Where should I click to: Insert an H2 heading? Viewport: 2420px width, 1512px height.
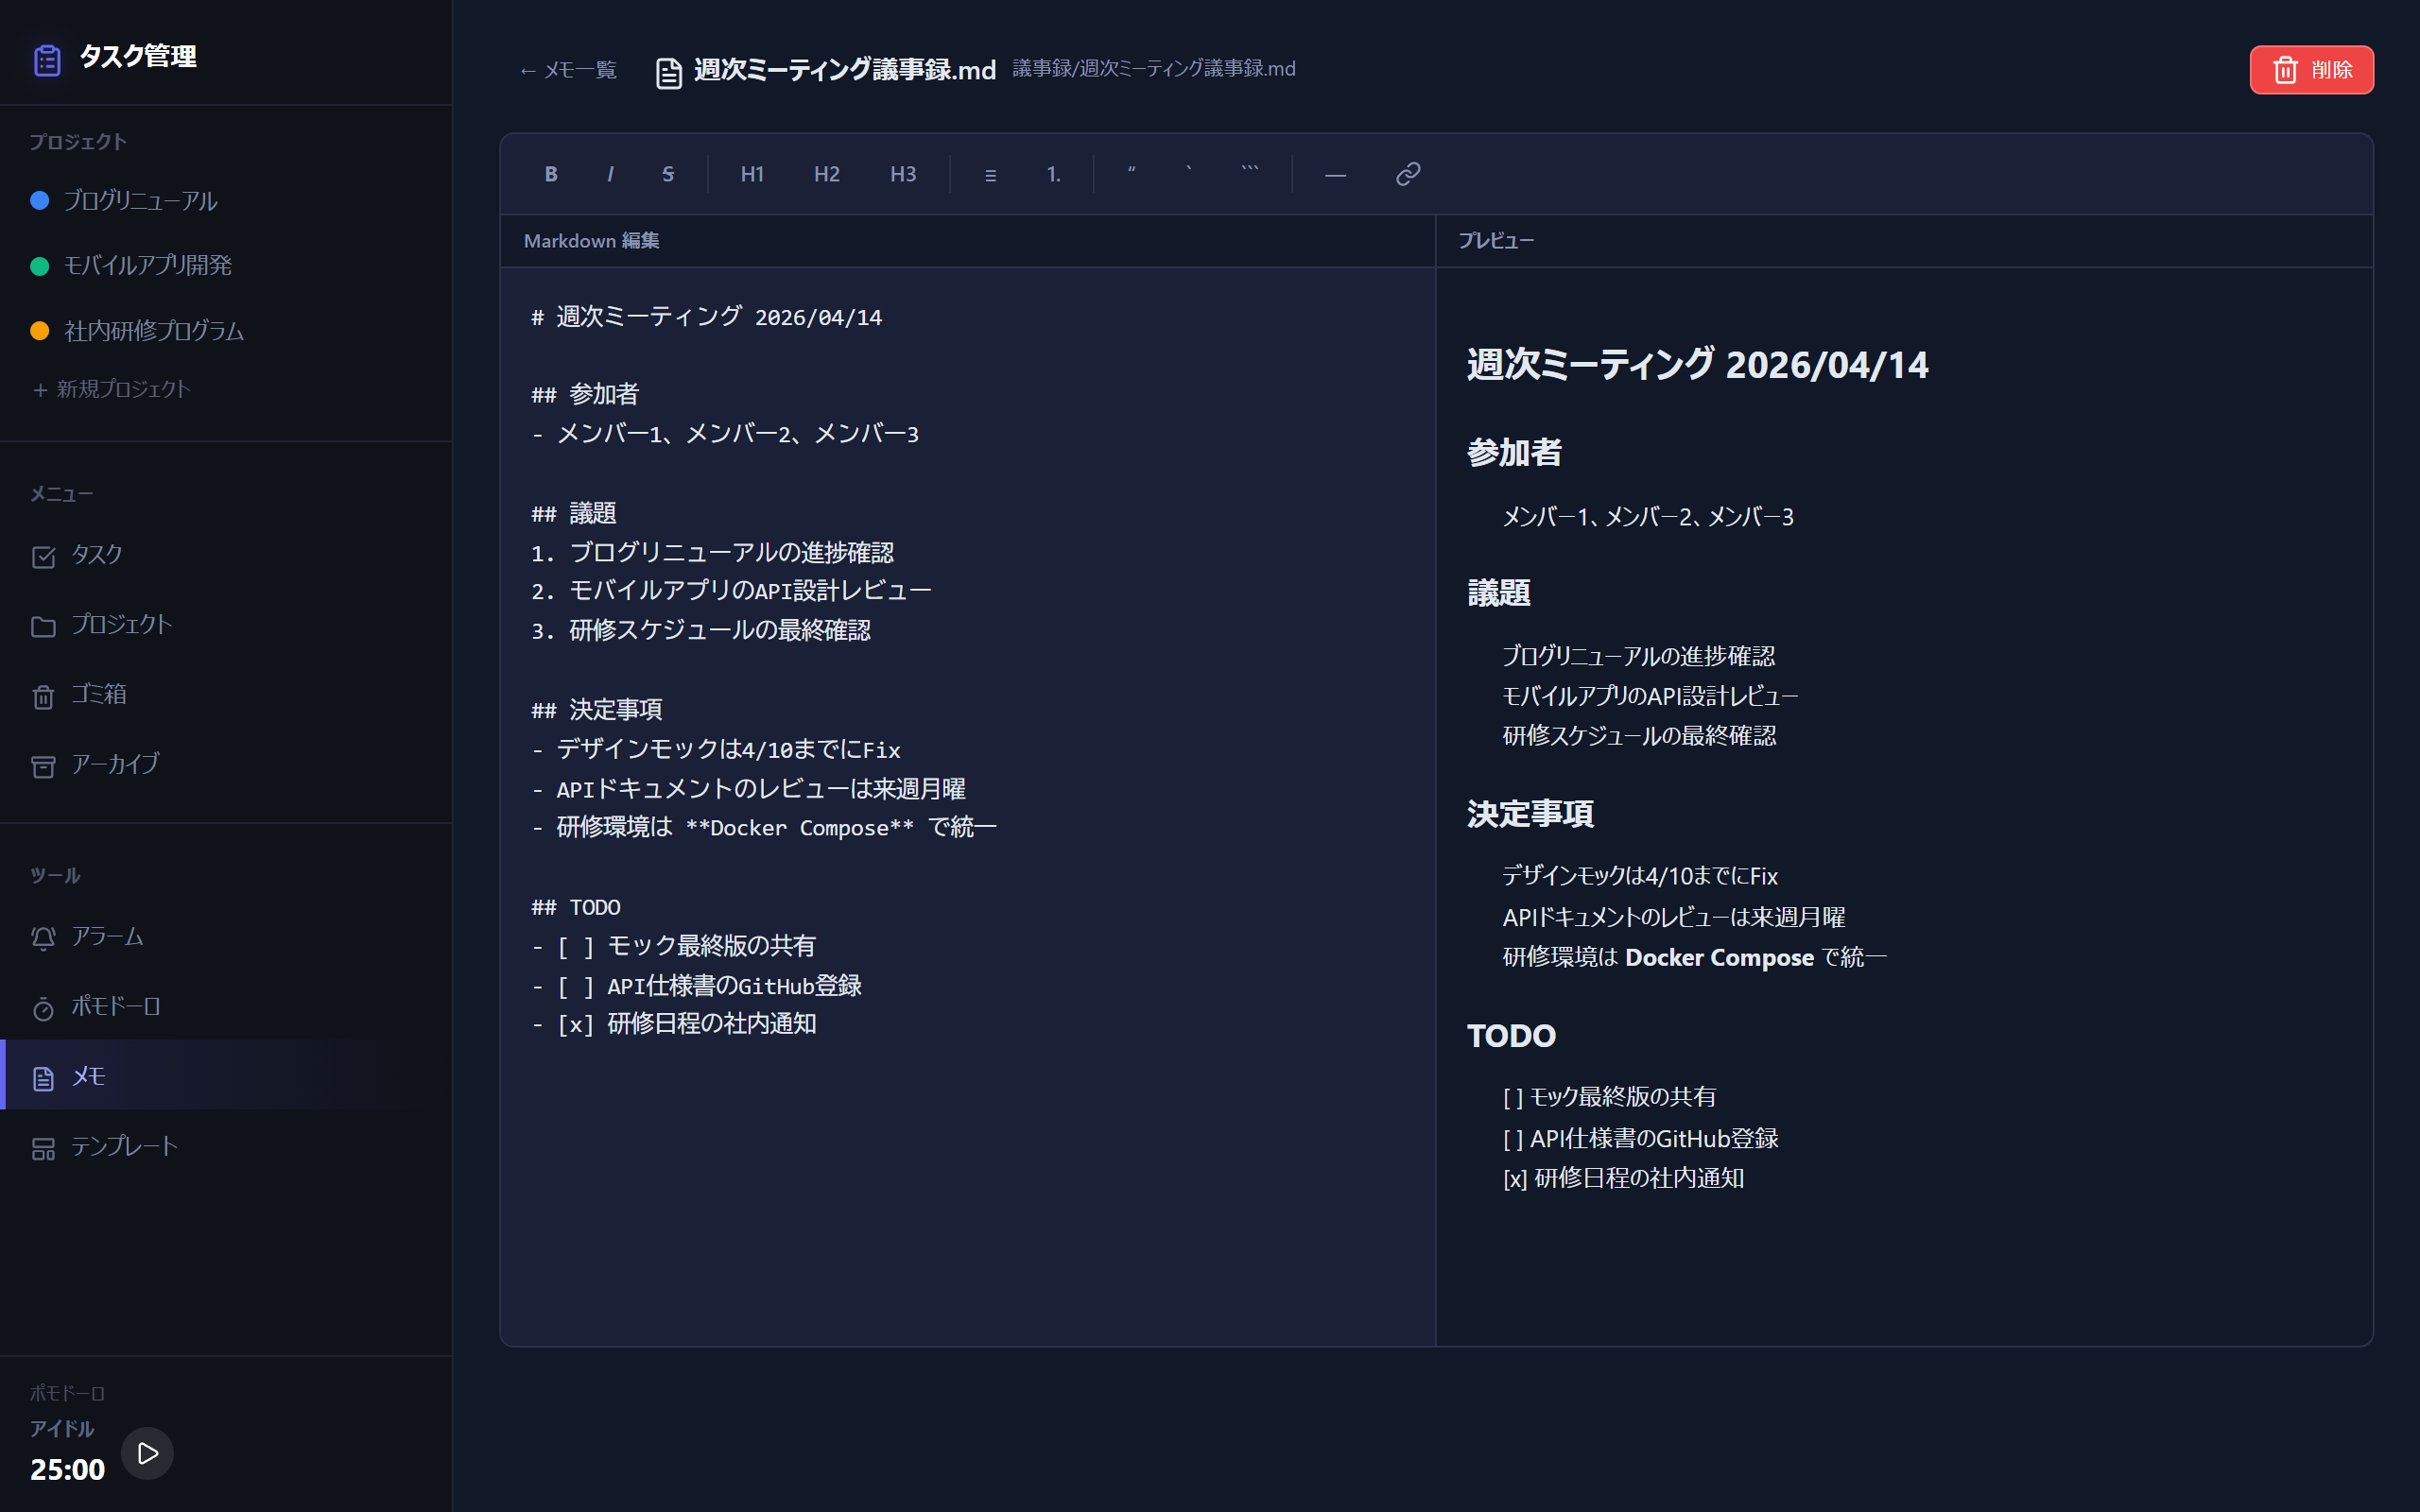click(x=827, y=174)
